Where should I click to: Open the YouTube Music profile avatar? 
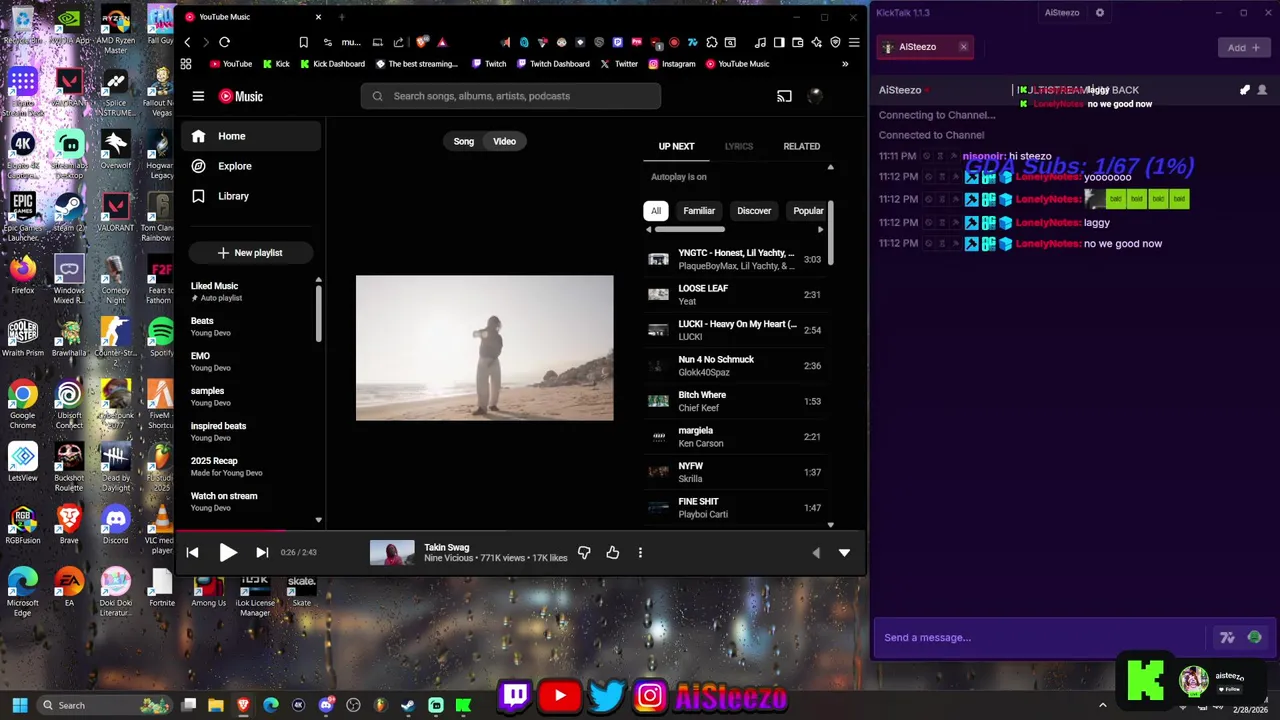(815, 96)
